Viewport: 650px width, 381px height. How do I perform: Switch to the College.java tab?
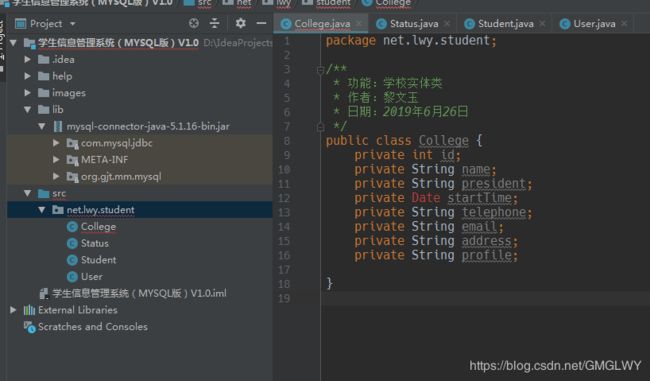[322, 24]
